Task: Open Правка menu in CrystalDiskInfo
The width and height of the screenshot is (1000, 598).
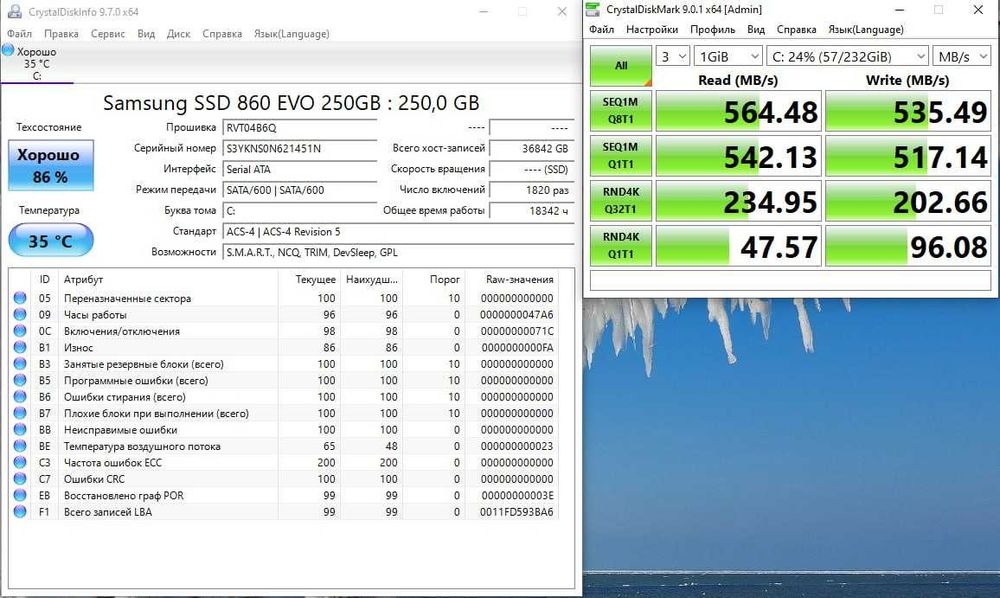Action: (61, 34)
